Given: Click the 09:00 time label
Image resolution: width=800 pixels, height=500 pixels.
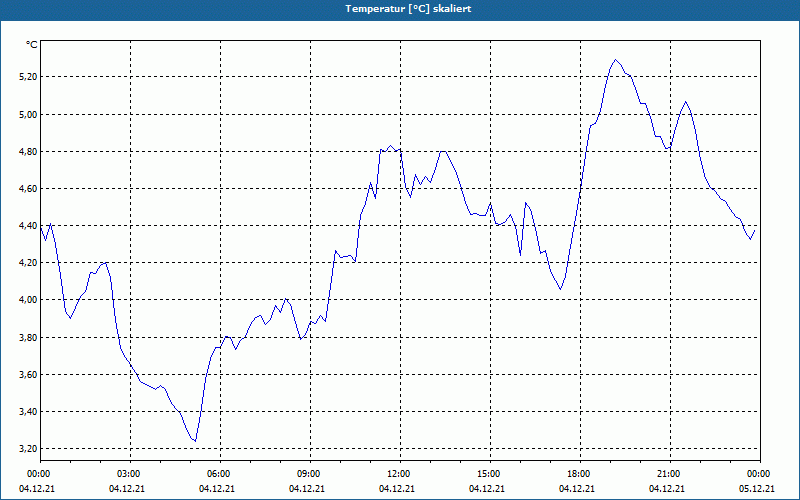Looking at the screenshot, I should tap(310, 474).
